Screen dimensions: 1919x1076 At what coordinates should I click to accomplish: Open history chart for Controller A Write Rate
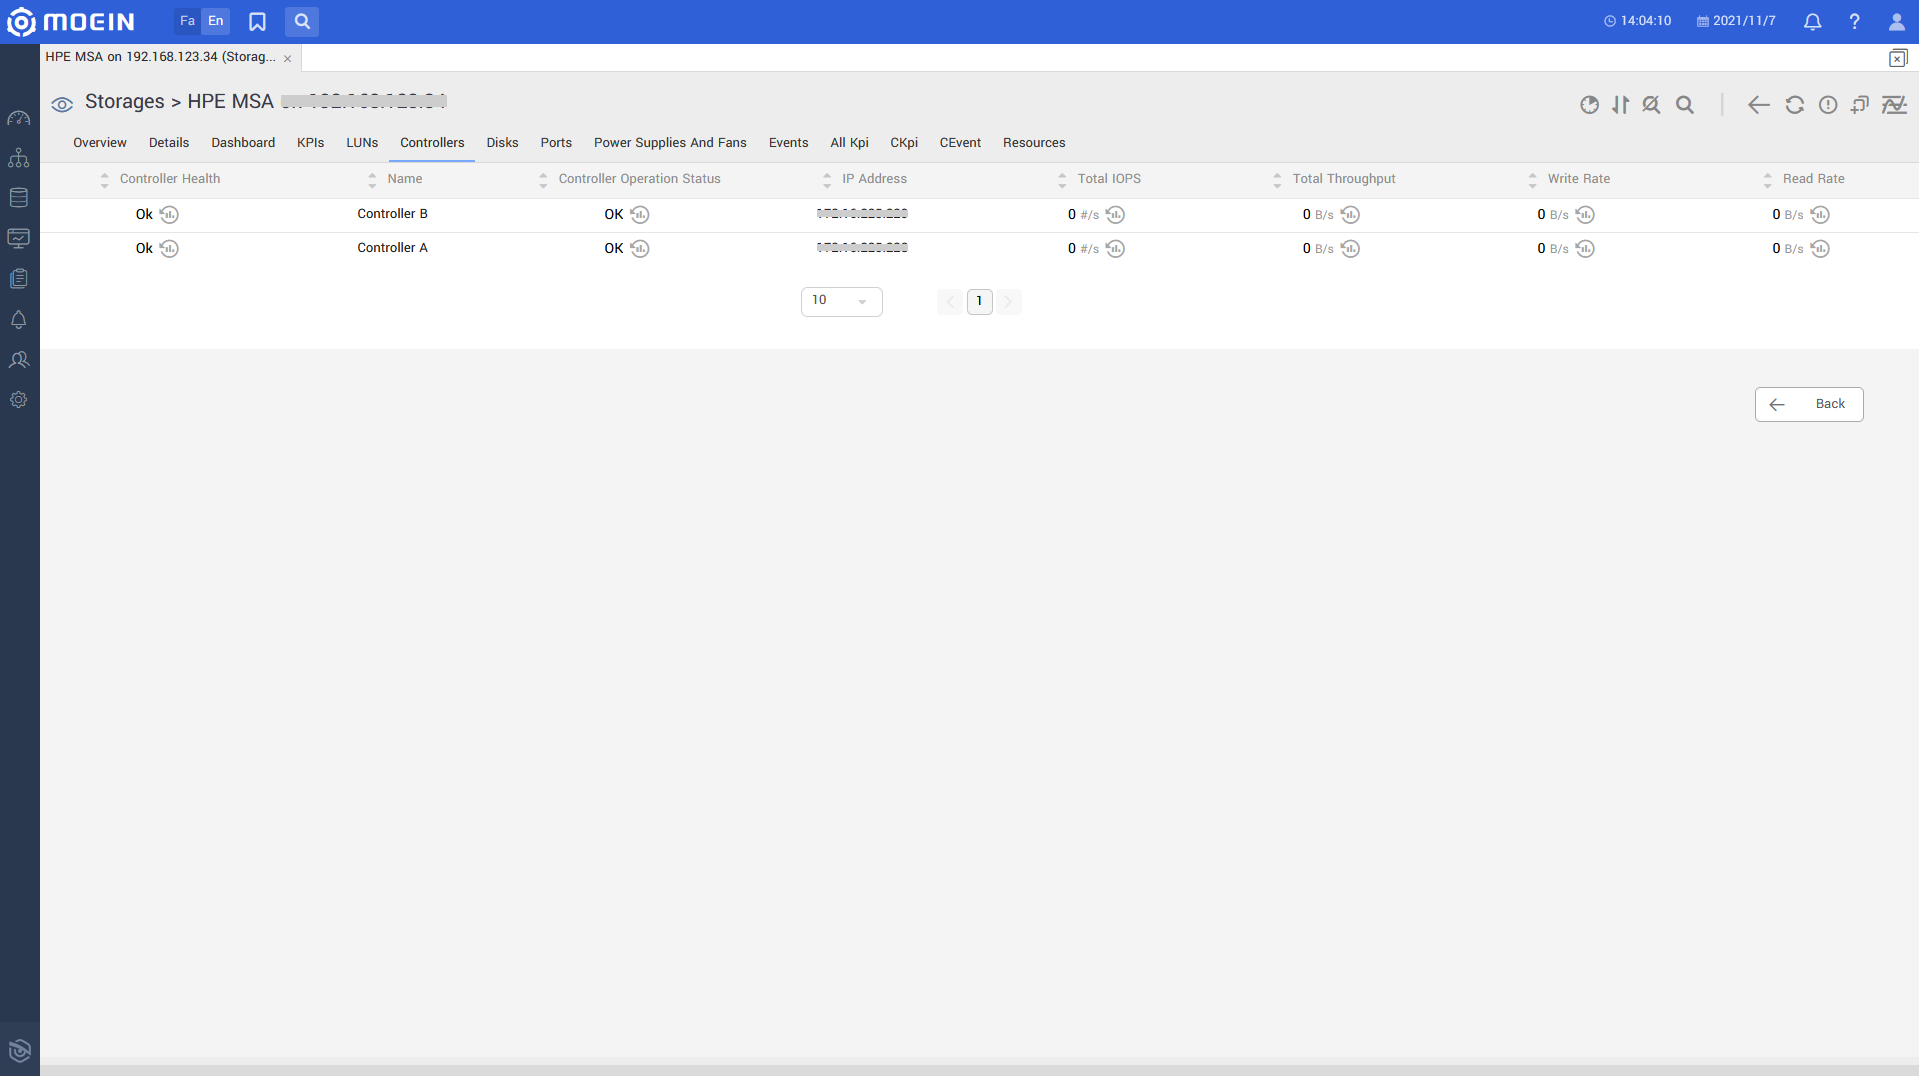coord(1585,248)
